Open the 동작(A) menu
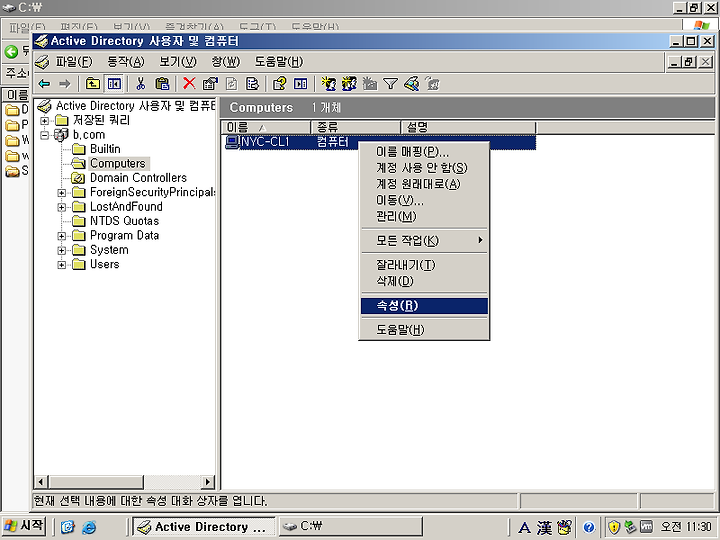This screenshot has width=720, height=540. [126, 62]
